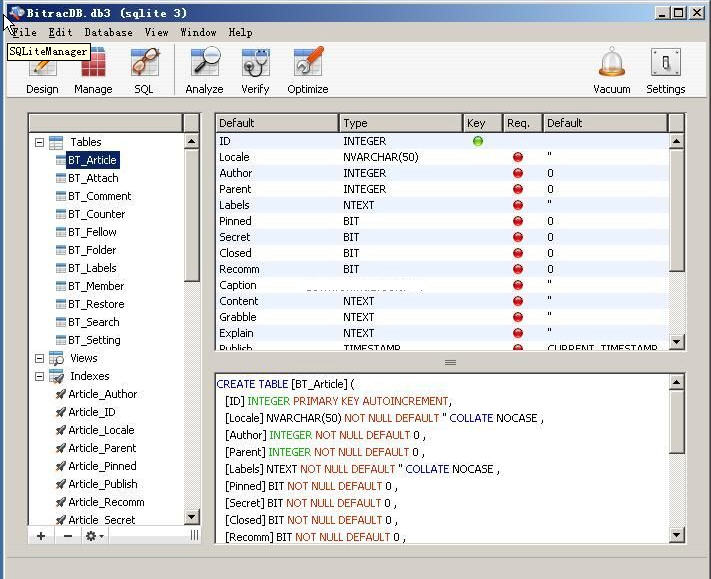Open the File menu
711x579 pixels.
coord(24,32)
